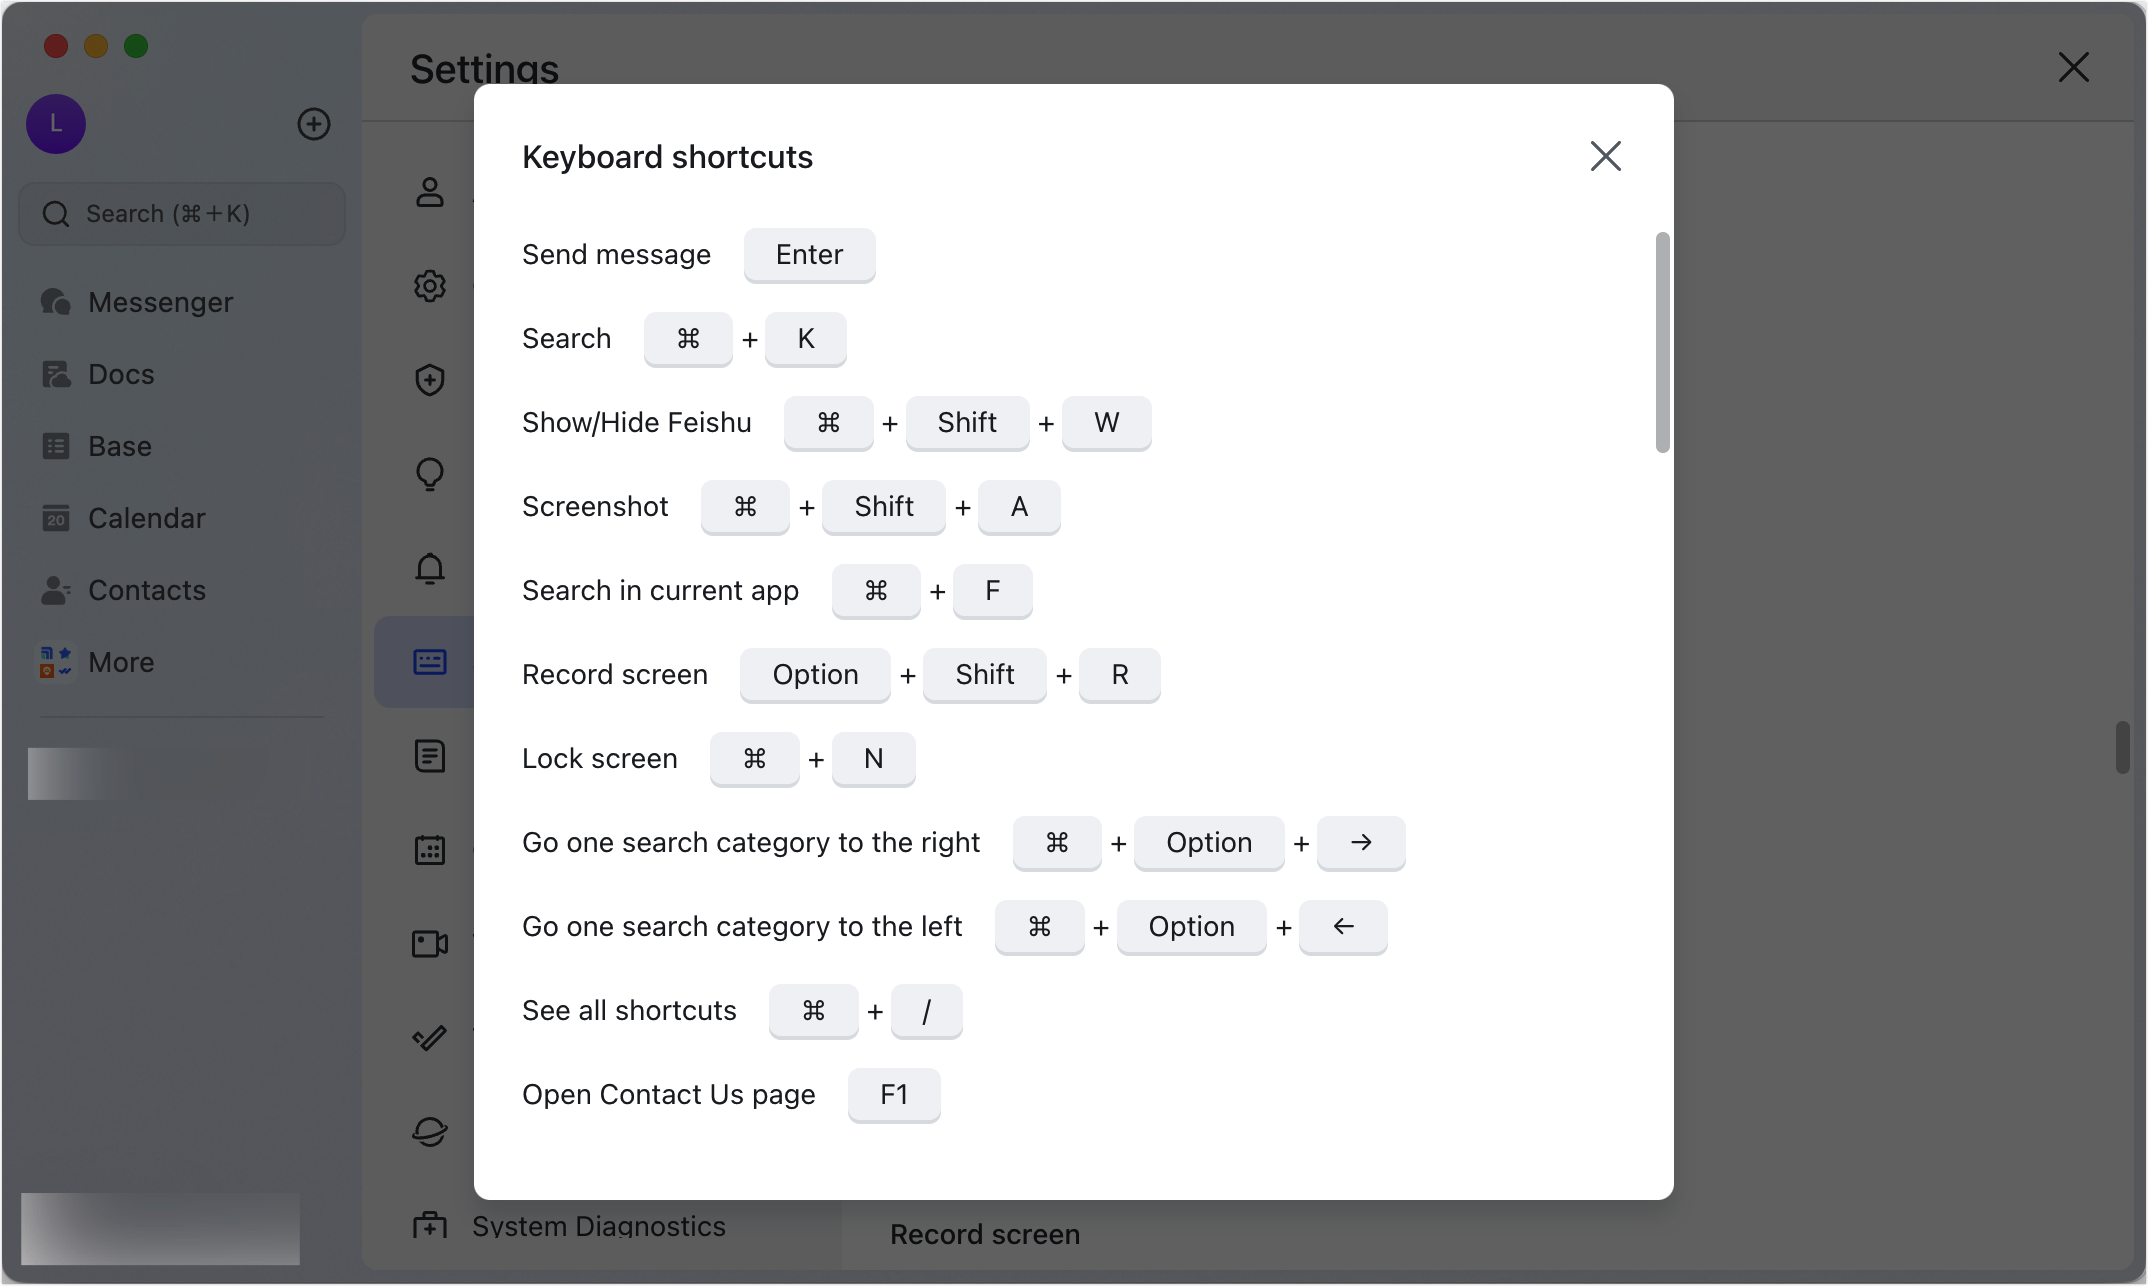Open video meeting settings icon
Viewport: 2148px width, 1286px height.
(x=429, y=943)
